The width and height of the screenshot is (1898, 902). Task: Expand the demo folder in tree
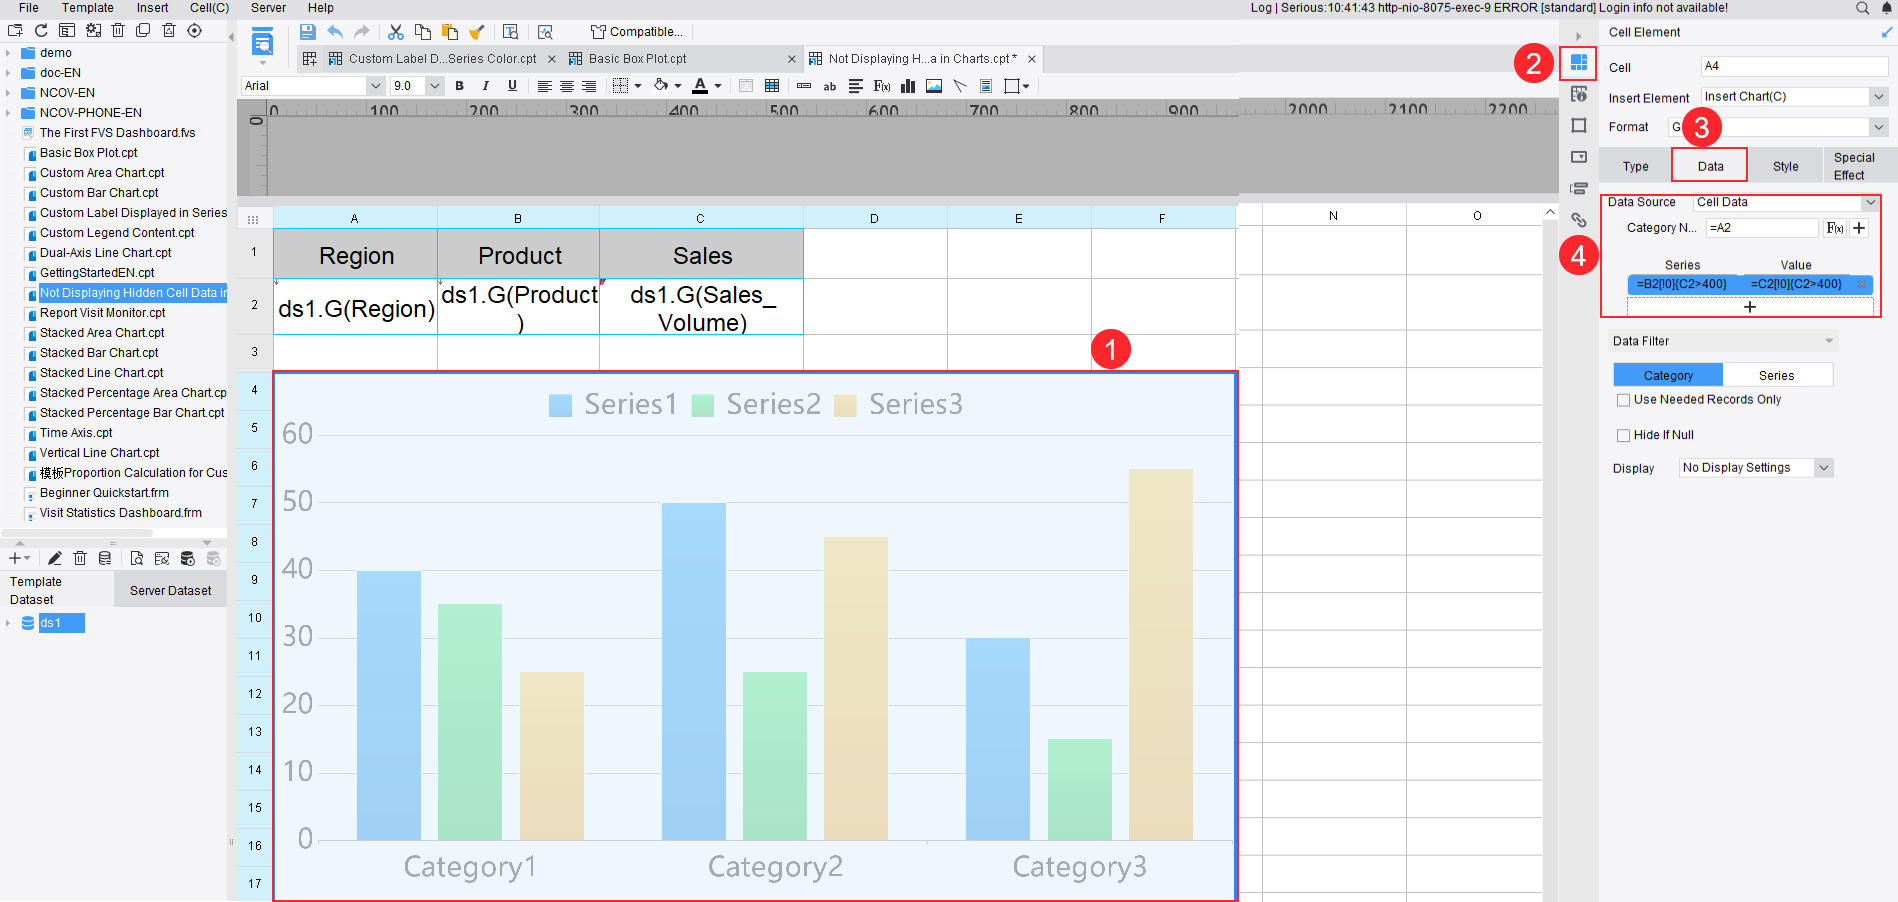pos(8,53)
